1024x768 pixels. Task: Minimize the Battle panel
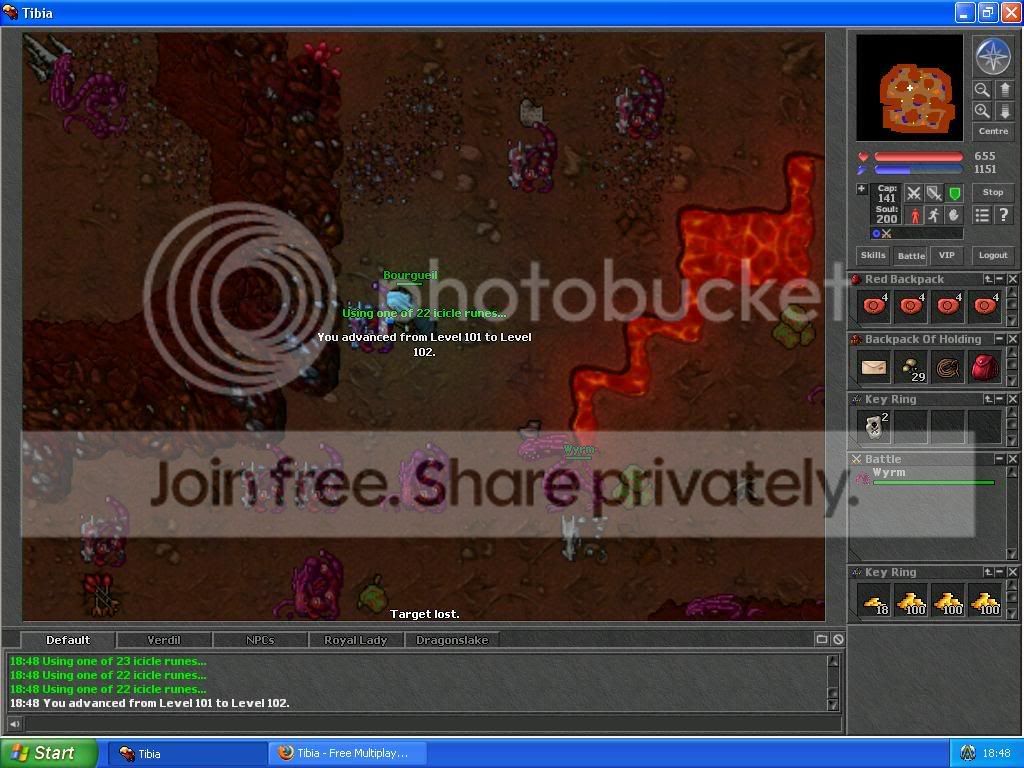(x=1000, y=459)
